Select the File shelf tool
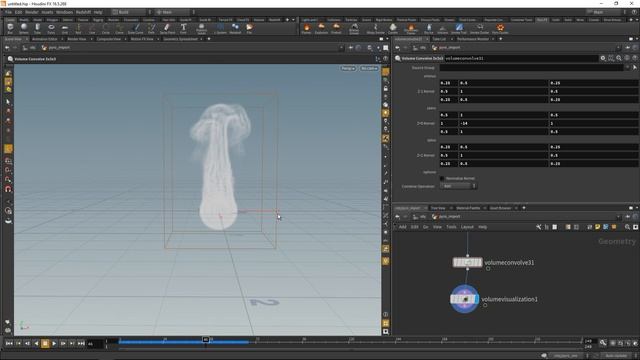Screen dimensions: 640x360 249,29
